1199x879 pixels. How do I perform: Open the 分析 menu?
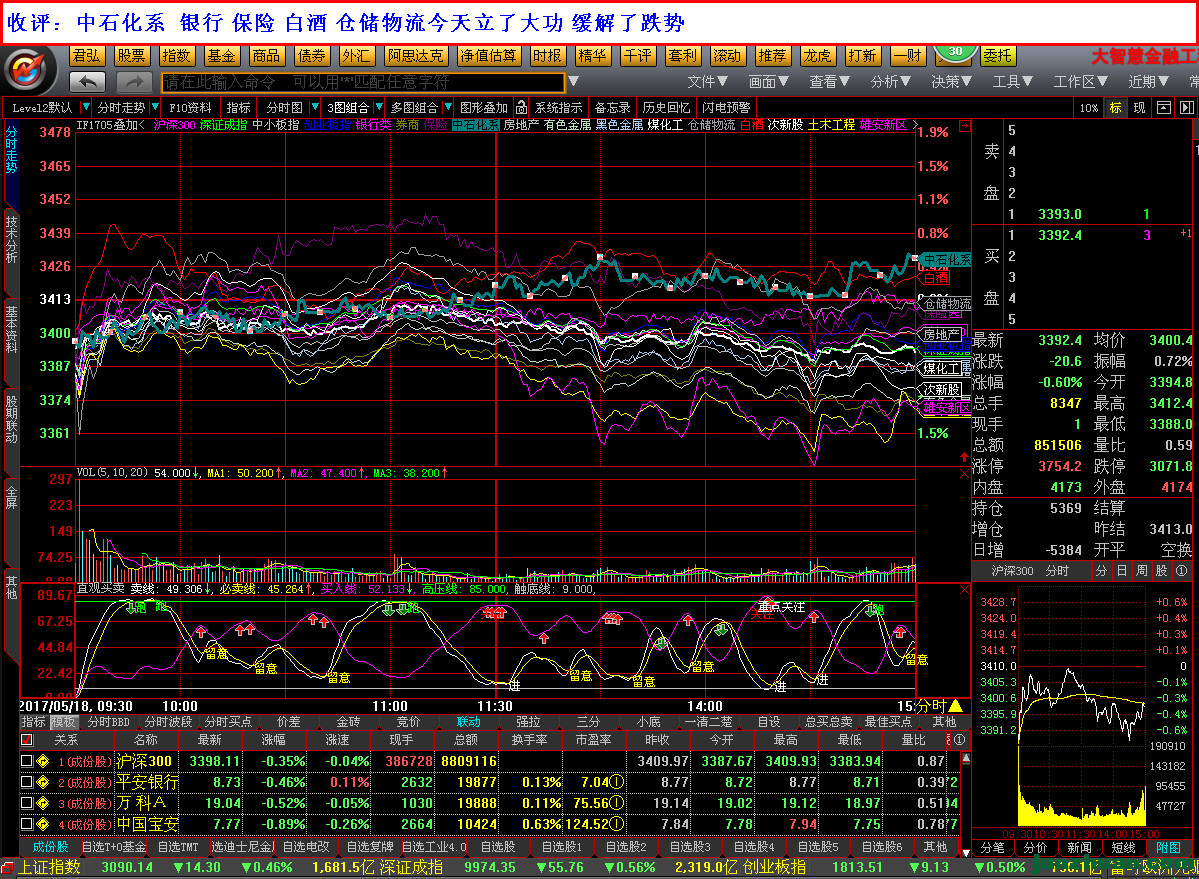click(890, 82)
